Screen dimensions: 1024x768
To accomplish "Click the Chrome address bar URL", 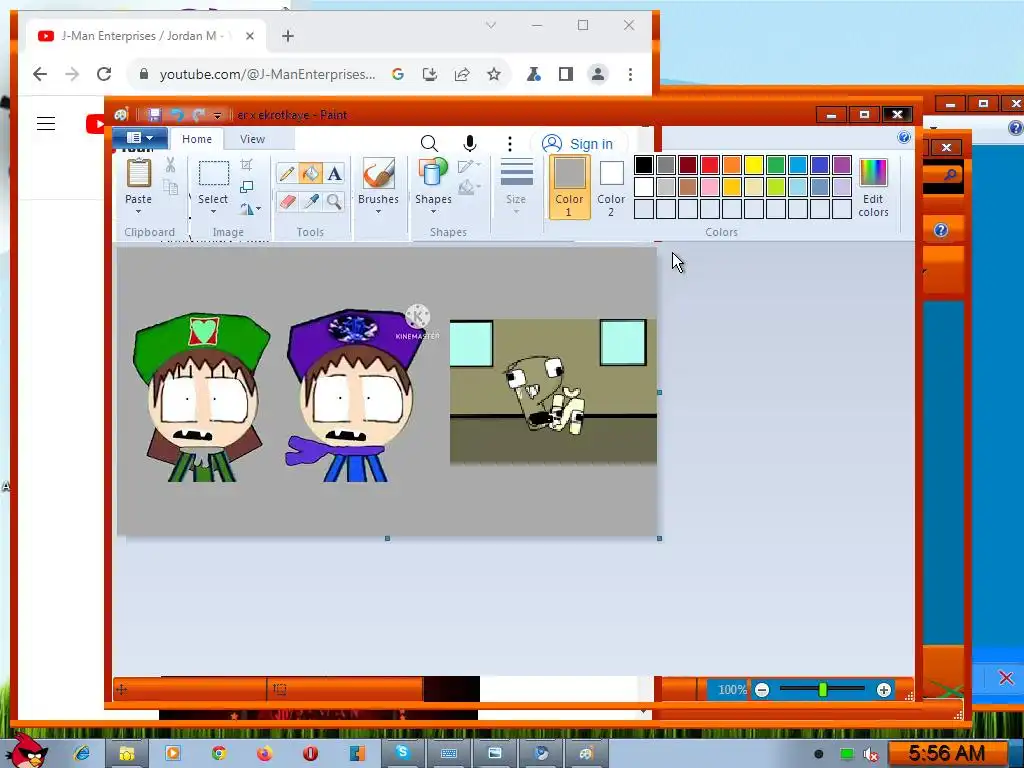I will click(x=267, y=74).
